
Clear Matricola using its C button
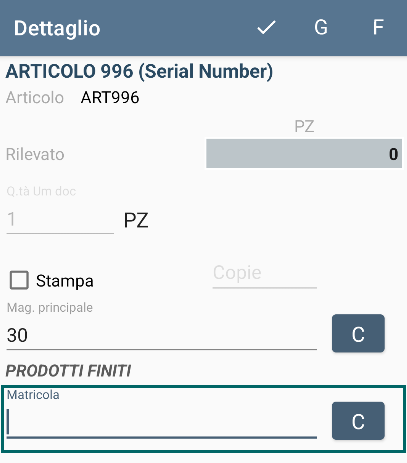[x=358, y=421]
